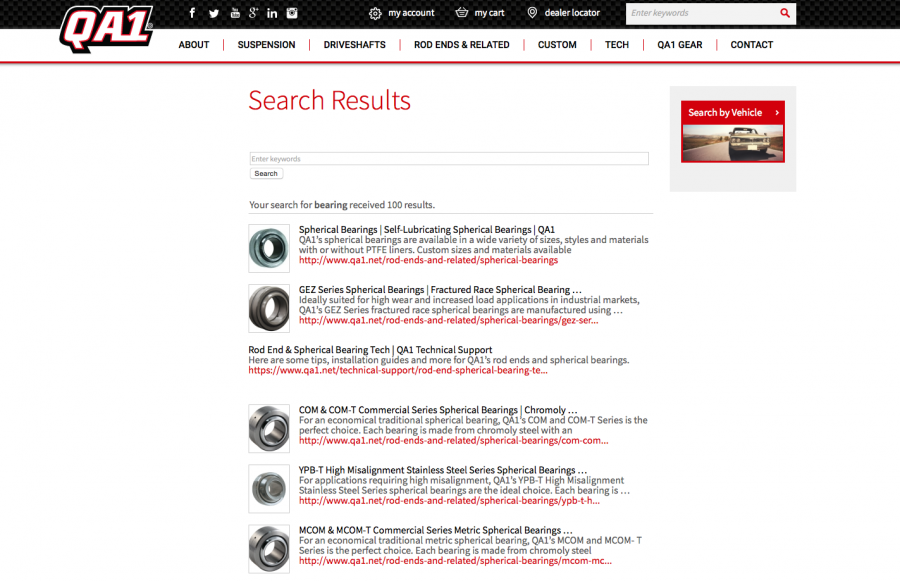The height and width of the screenshot is (581, 900).
Task: Click the Search by Vehicle label
Action: [725, 113]
